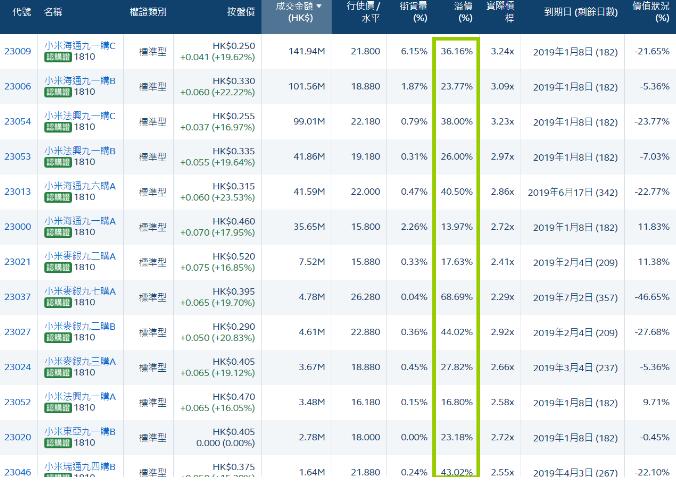Click the 68.69% premium cell
This screenshot has width=676, height=482.
pyautogui.click(x=457, y=296)
